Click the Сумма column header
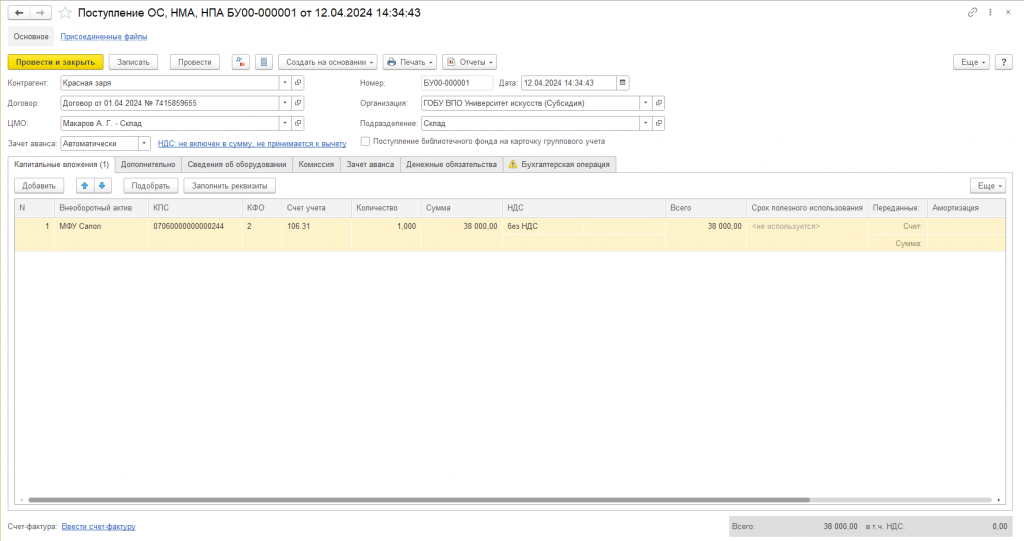 462,208
